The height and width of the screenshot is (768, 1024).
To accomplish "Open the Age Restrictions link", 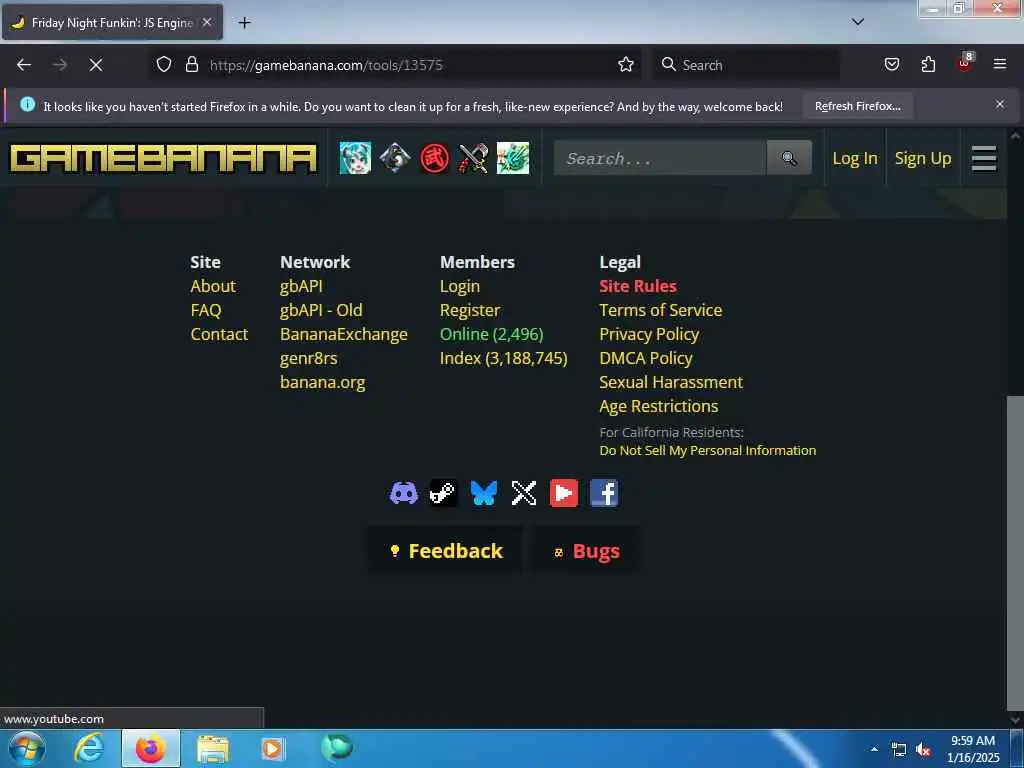I will [x=659, y=406].
